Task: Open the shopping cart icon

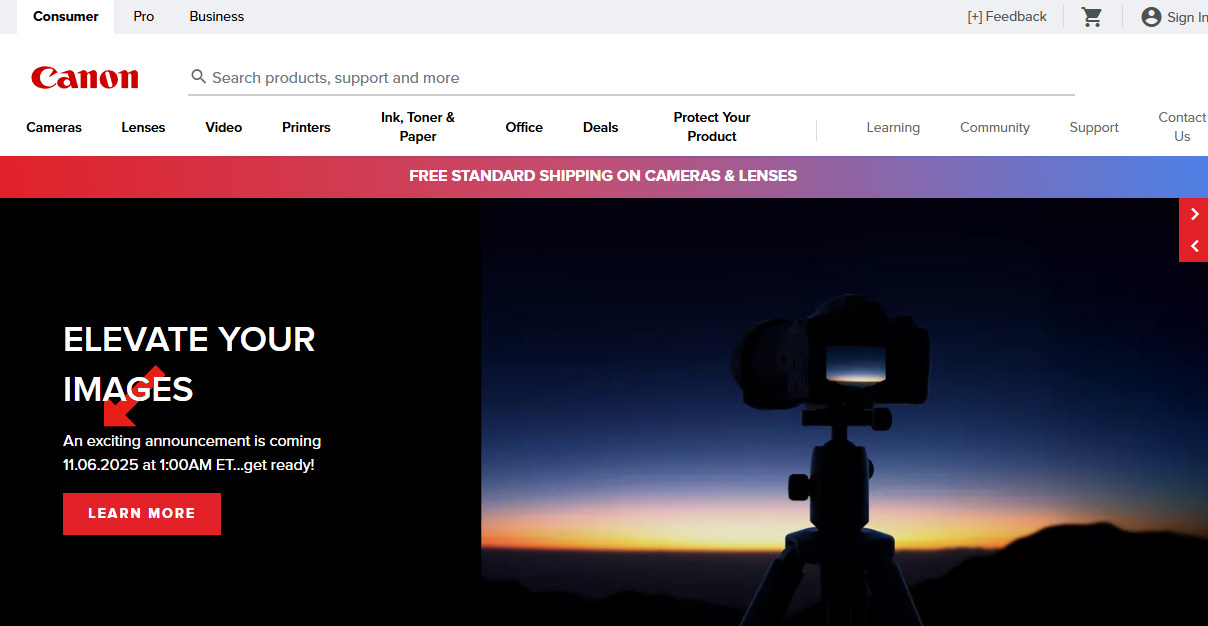Action: 1092,17
